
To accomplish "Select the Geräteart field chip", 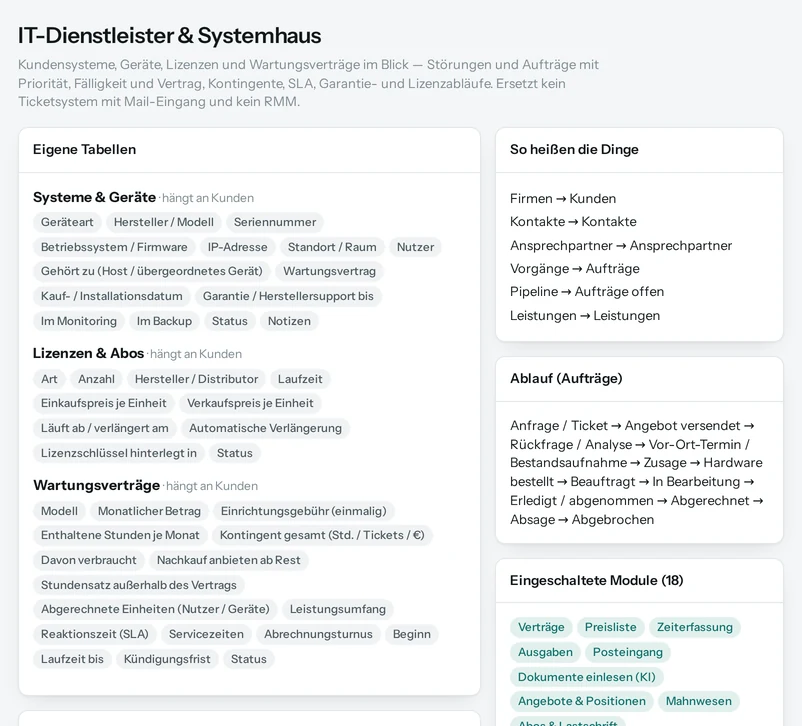I will click(x=67, y=222).
